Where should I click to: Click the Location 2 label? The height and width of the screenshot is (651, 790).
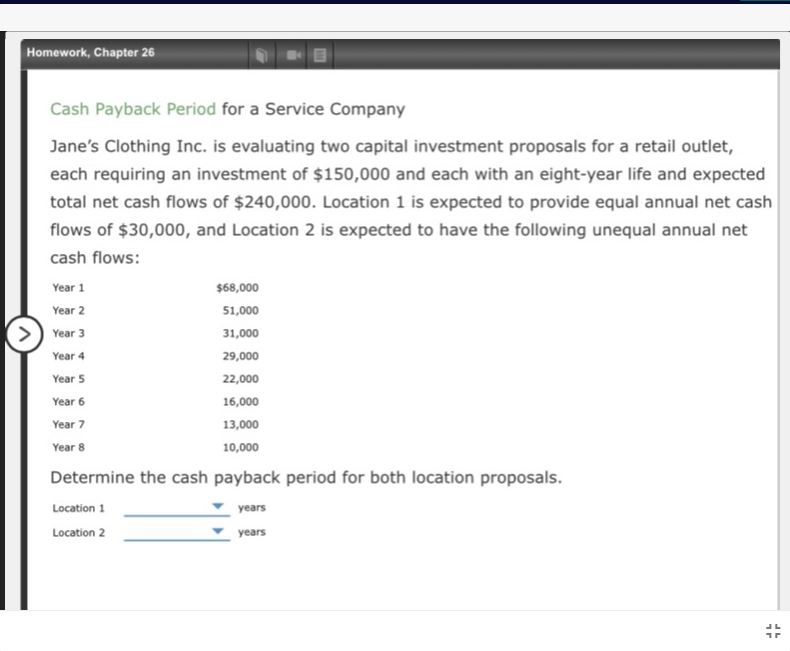pyautogui.click(x=79, y=533)
